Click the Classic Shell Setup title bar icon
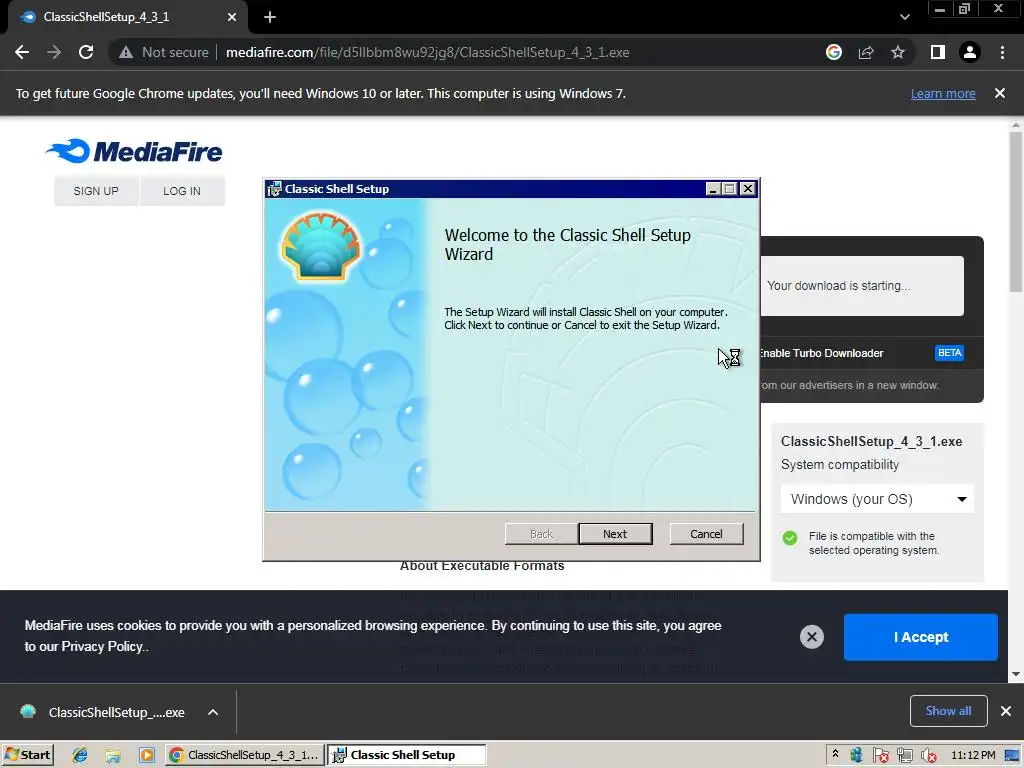The image size is (1024, 768). 274,189
